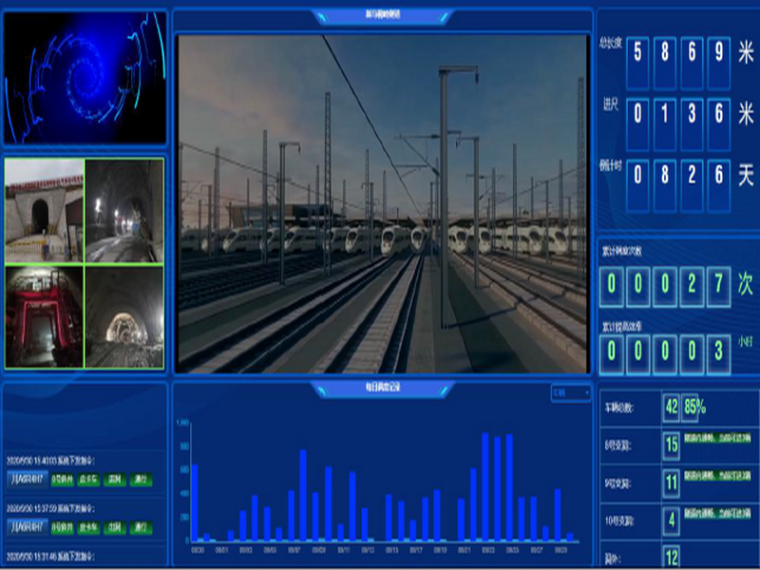The width and height of the screenshot is (760, 570).
Task: Click the main train yard video
Action: point(382,204)
